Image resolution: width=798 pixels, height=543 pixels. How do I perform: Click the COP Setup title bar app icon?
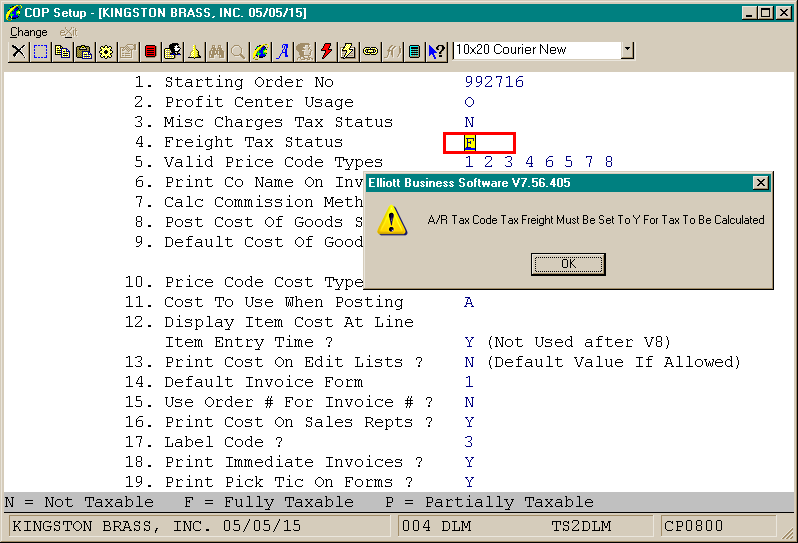(13, 12)
